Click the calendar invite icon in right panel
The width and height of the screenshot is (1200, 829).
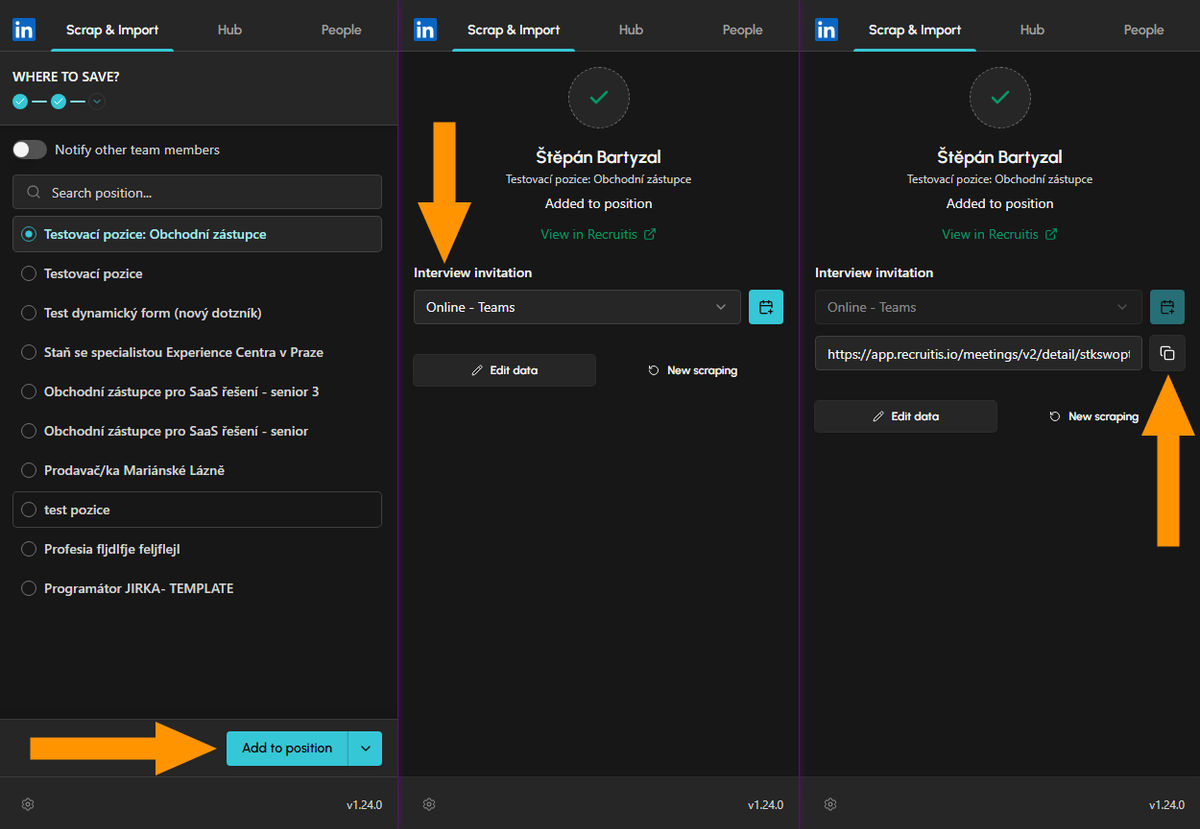click(1167, 307)
